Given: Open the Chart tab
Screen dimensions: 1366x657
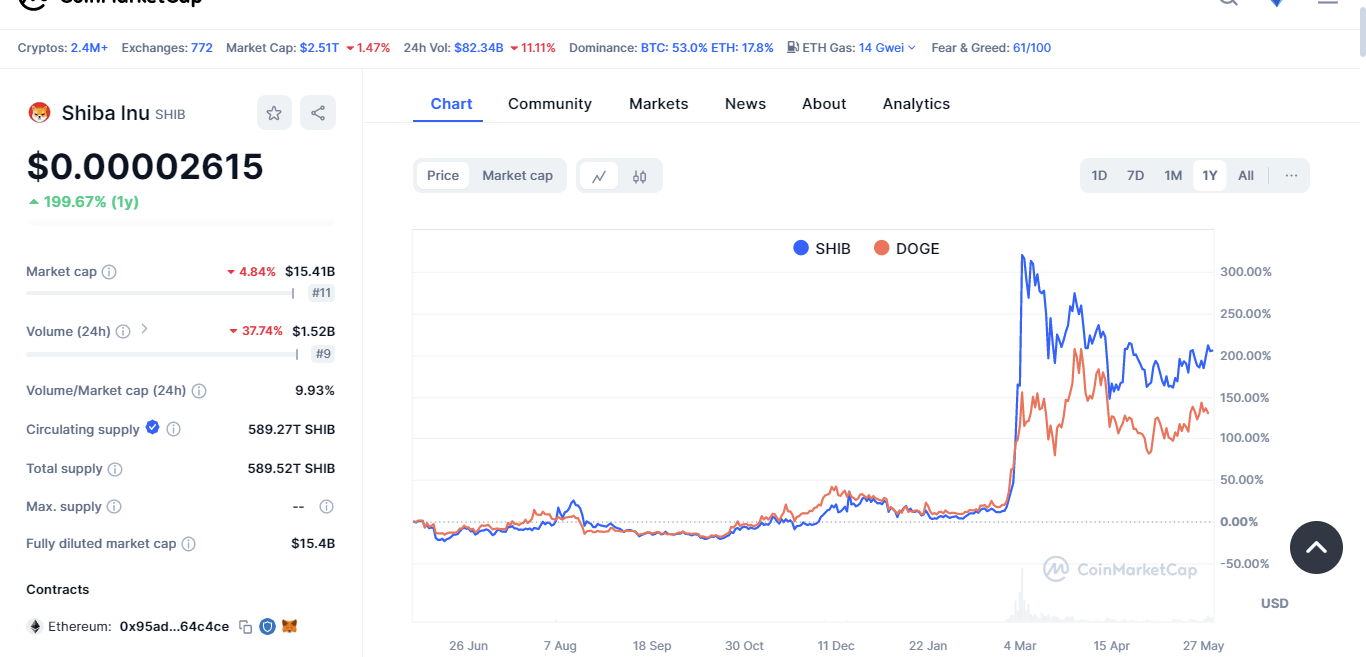Looking at the screenshot, I should tap(451, 104).
